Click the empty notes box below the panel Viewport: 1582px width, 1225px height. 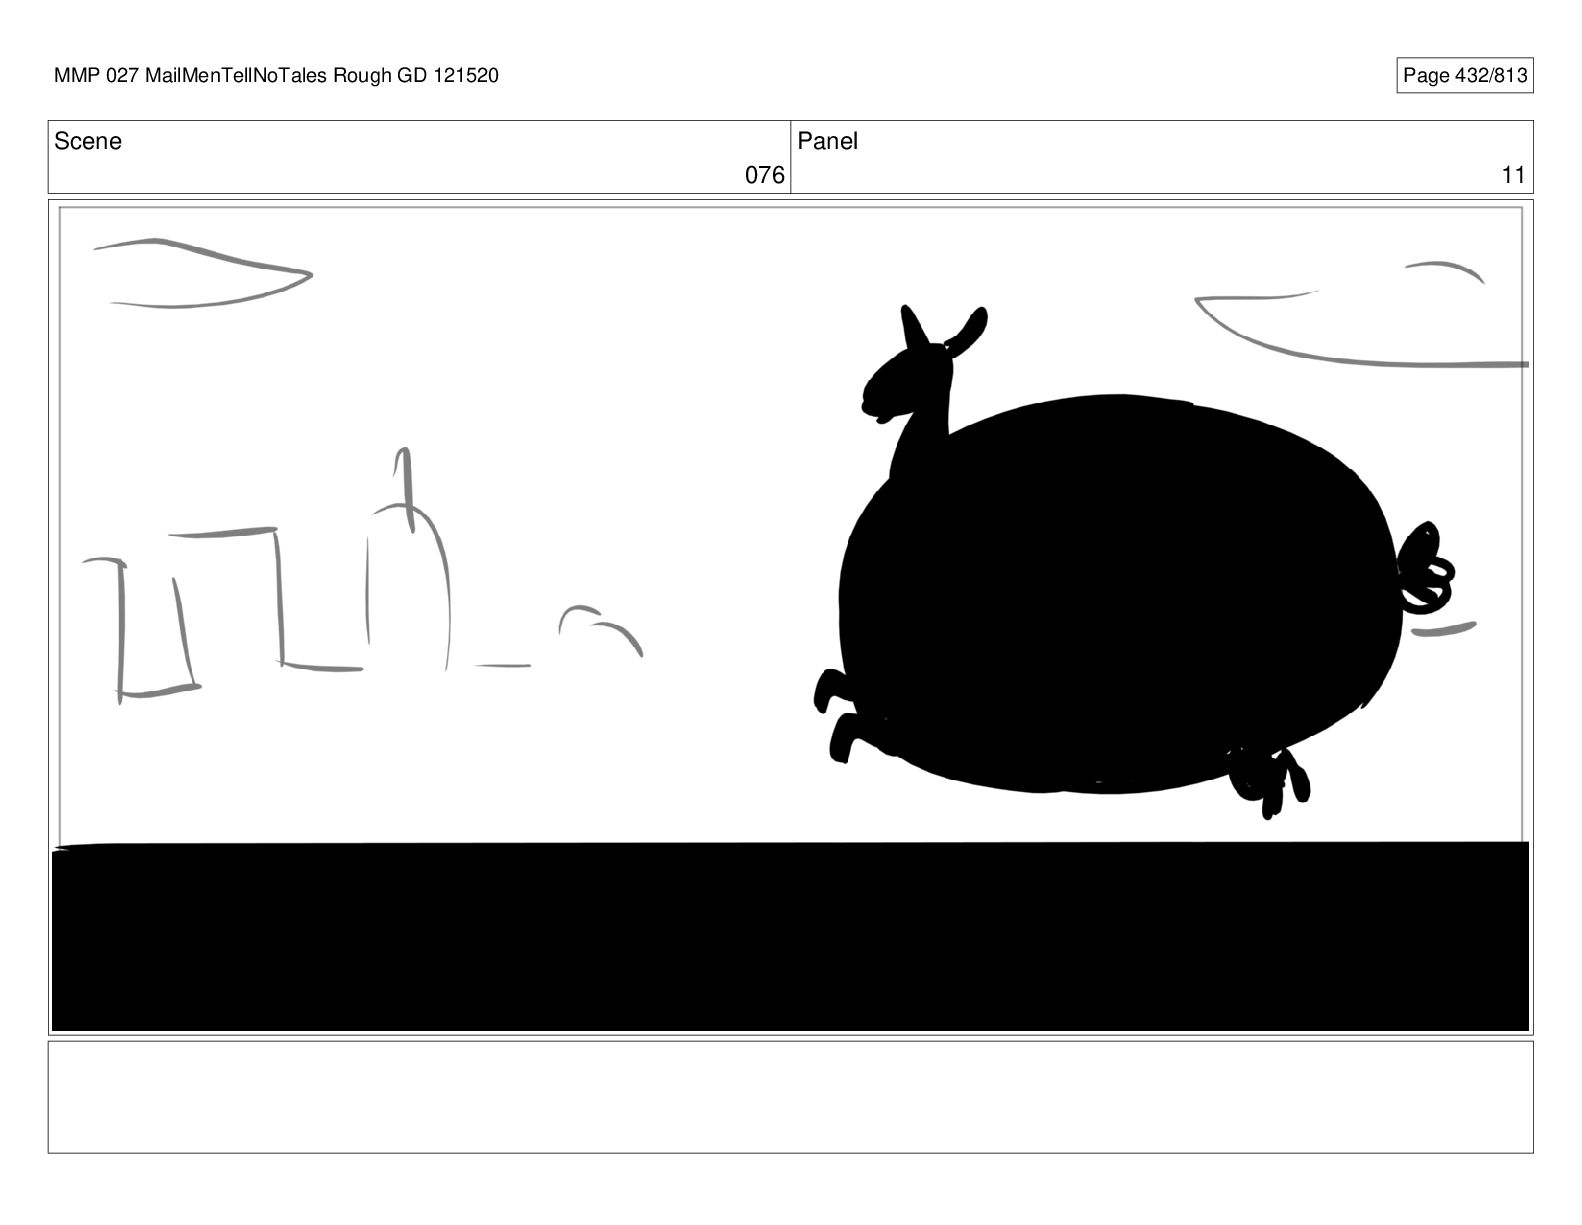[790, 1097]
